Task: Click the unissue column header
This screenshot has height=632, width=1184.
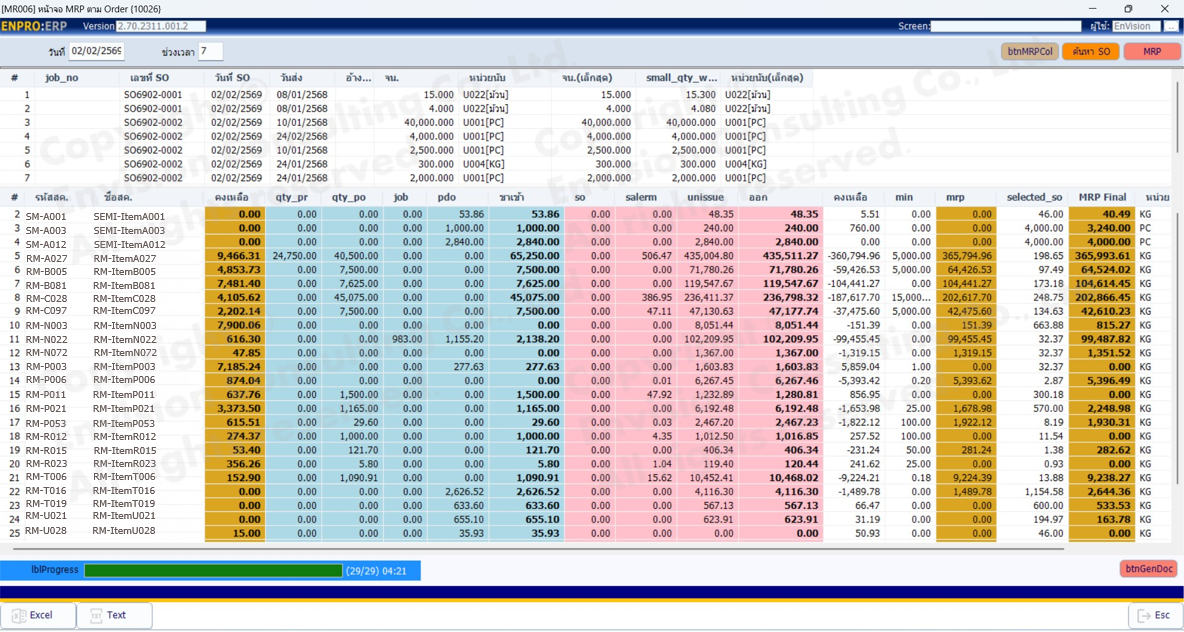Action: (x=705, y=197)
